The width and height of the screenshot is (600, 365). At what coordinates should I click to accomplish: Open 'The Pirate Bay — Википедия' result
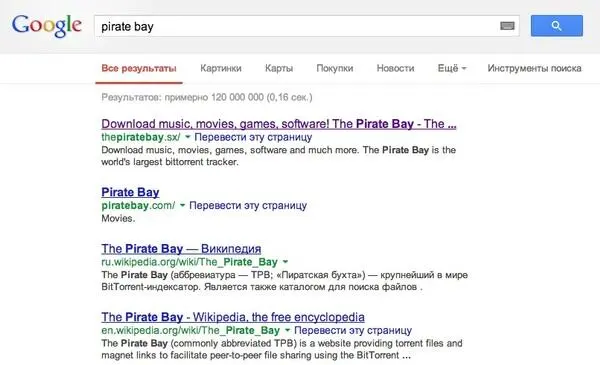pyautogui.click(x=181, y=249)
